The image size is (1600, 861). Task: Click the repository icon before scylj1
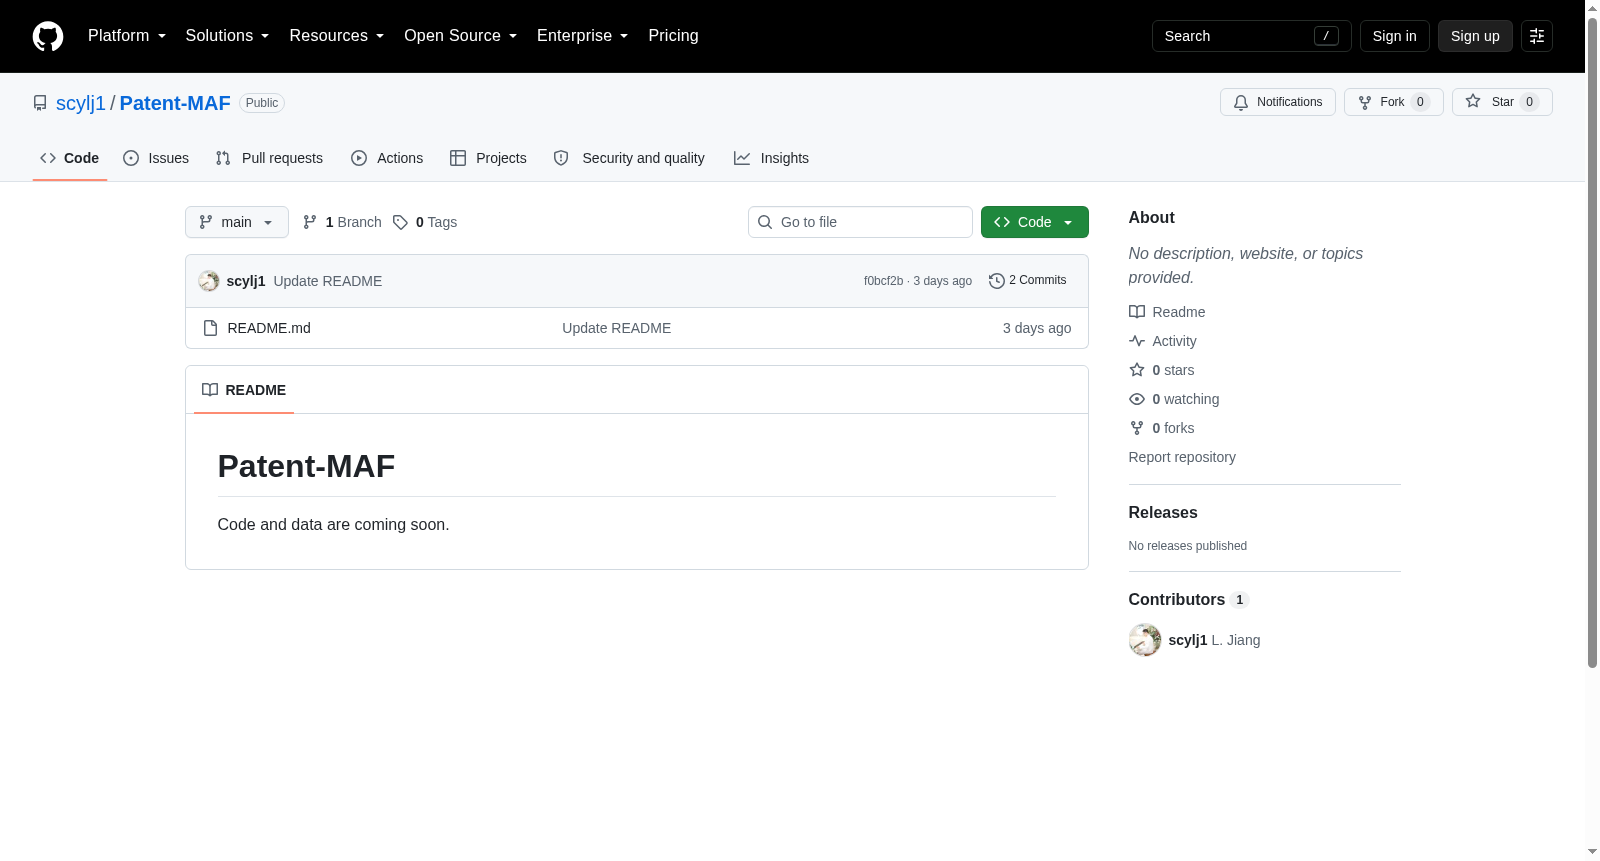click(x=40, y=103)
